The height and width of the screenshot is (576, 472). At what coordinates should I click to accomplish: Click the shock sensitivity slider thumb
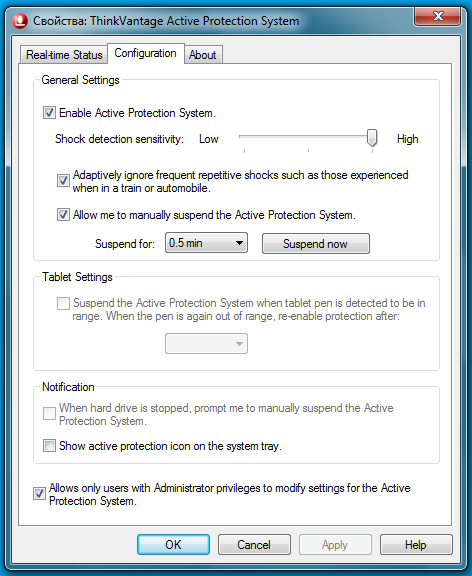372,138
